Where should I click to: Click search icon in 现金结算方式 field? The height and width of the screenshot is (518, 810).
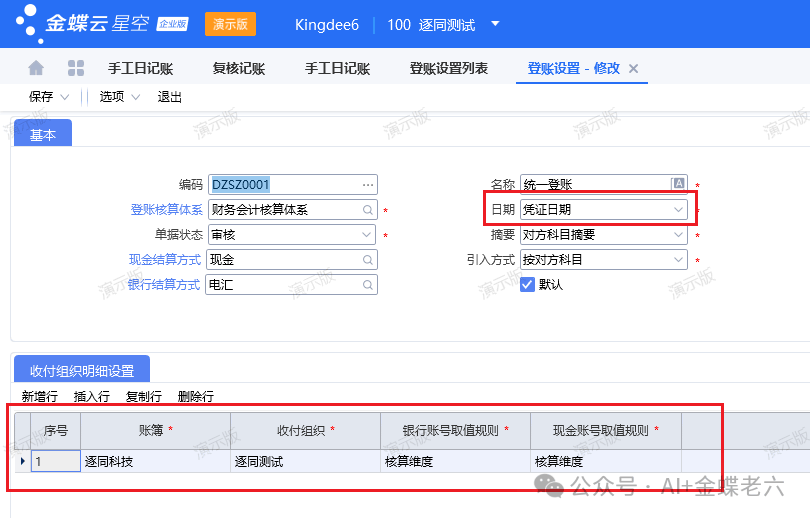368,260
